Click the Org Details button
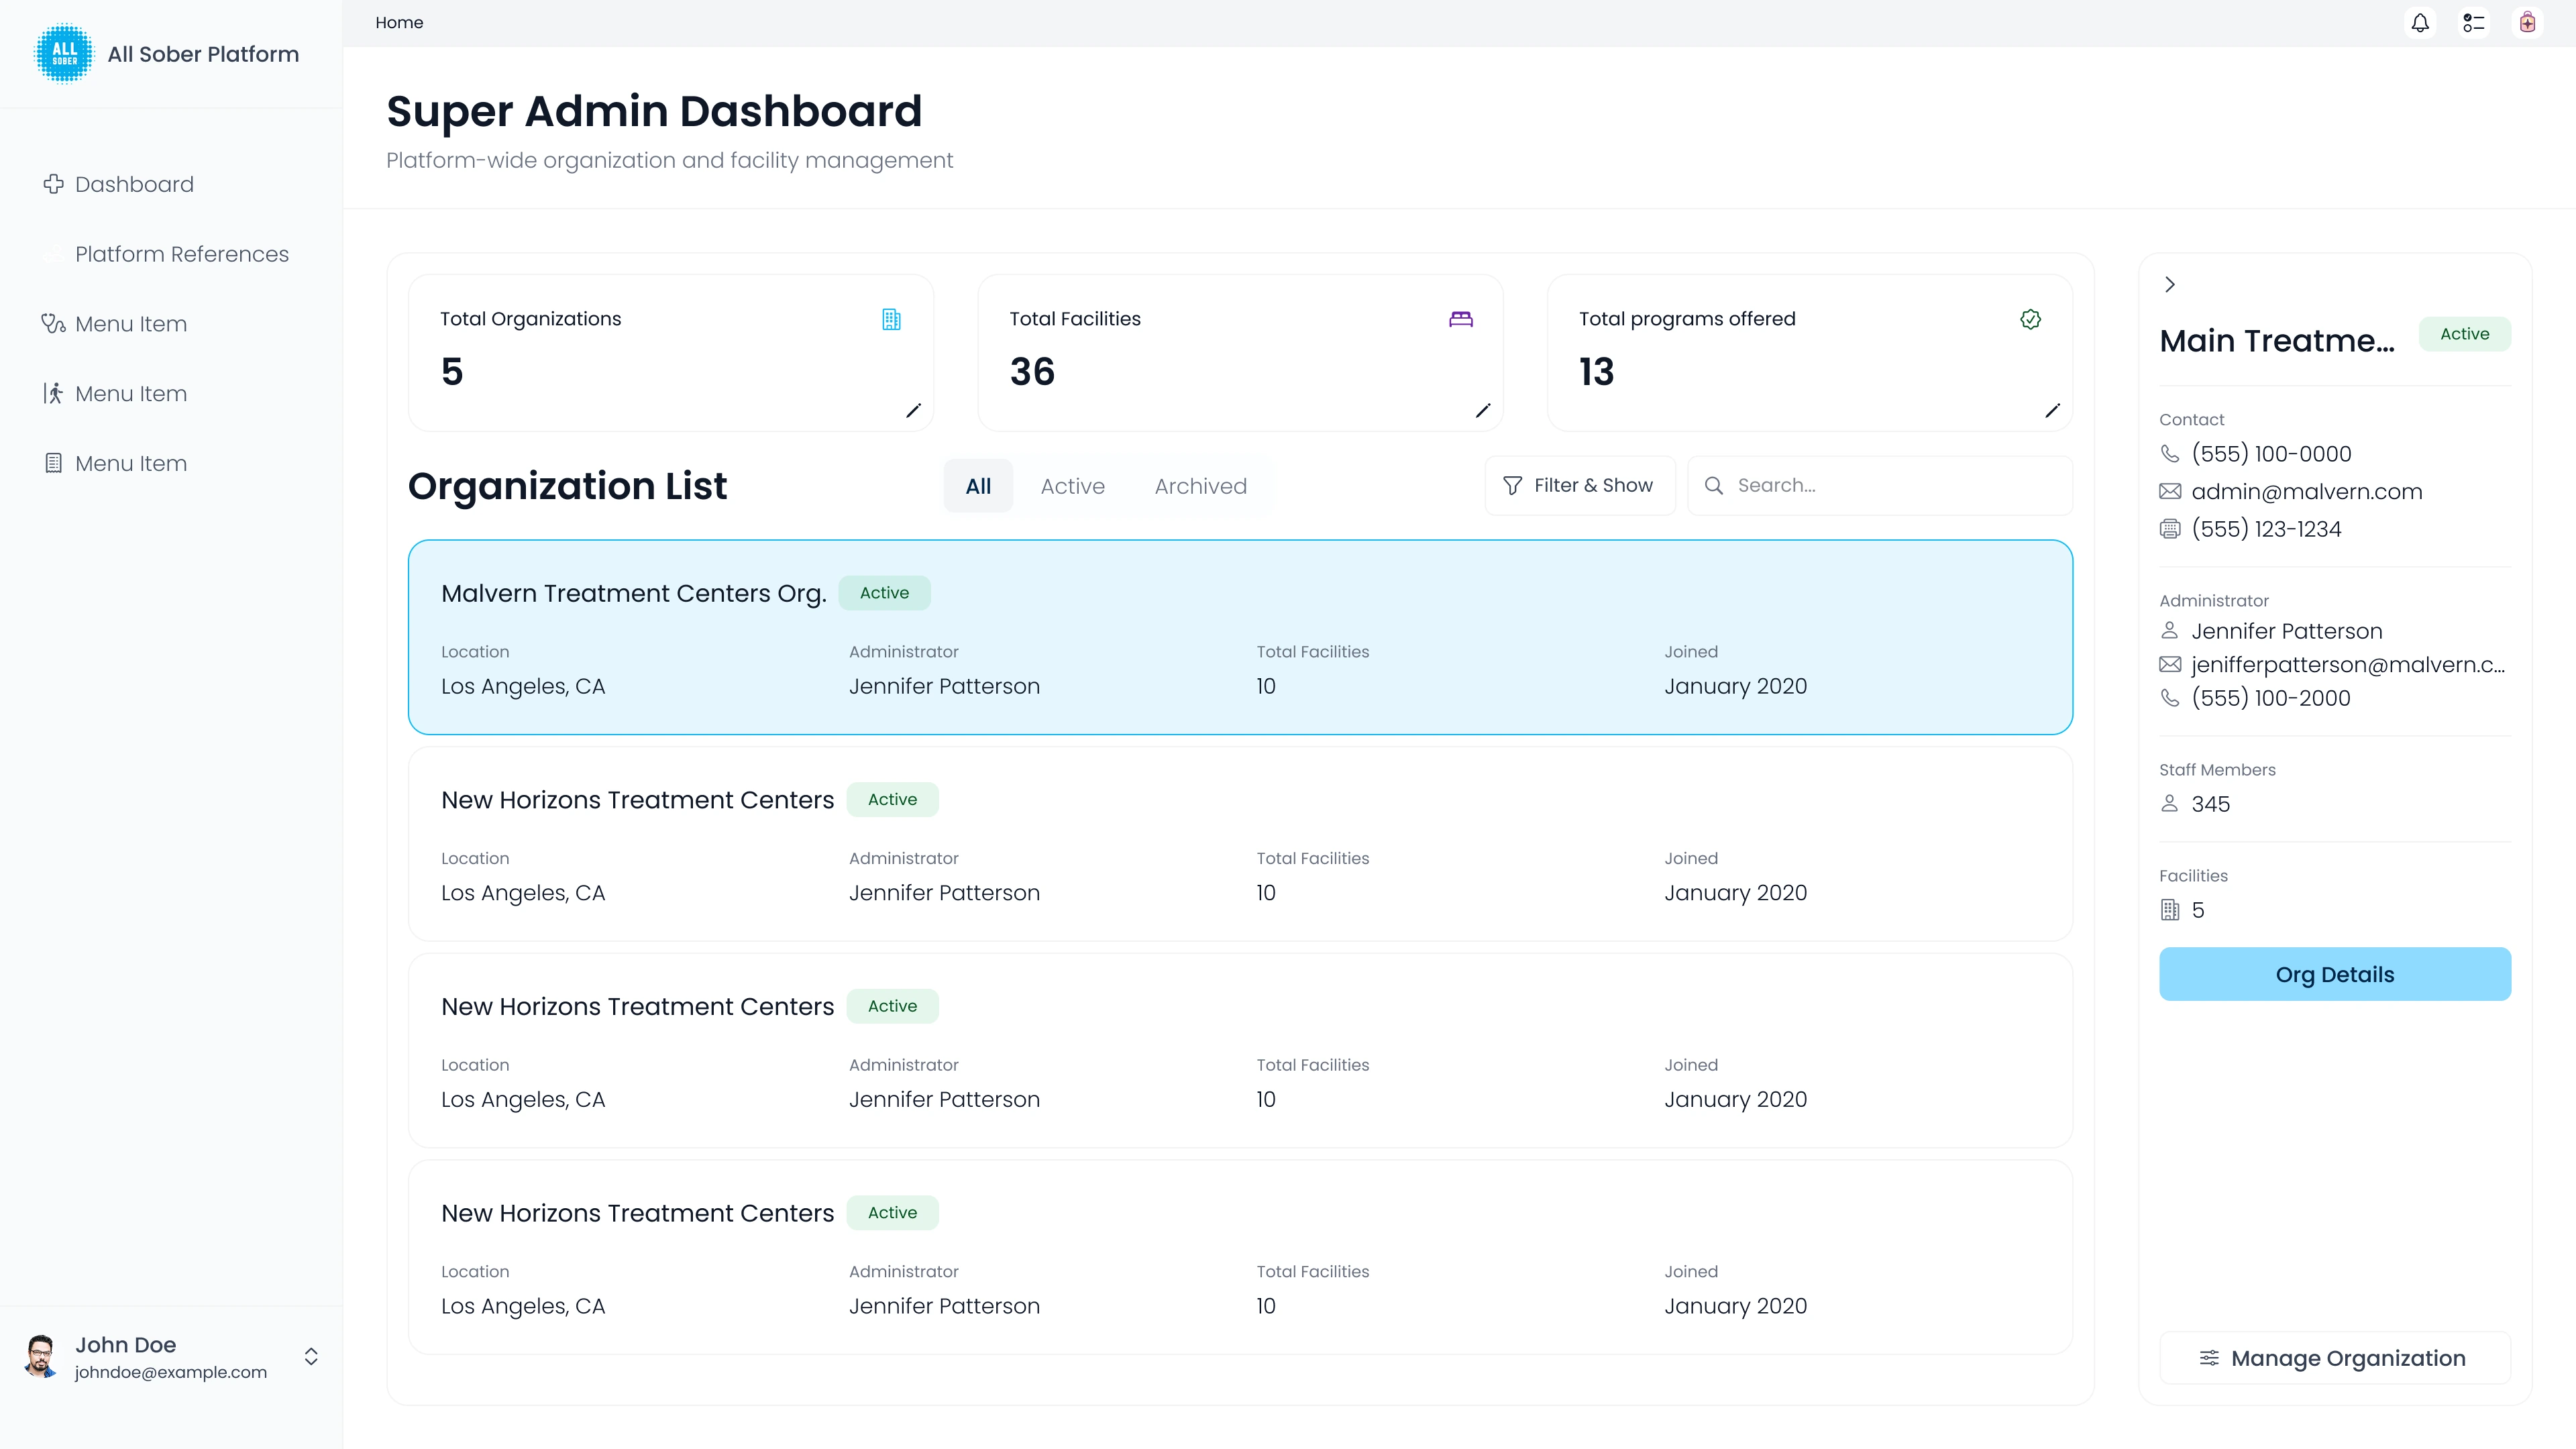The width and height of the screenshot is (2576, 1449). point(2335,974)
